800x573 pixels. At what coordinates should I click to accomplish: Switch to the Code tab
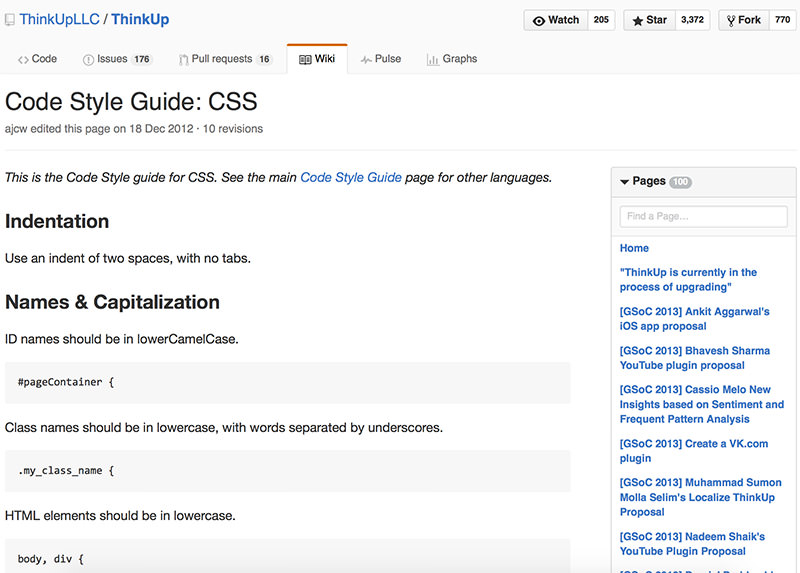pyautogui.click(x=37, y=59)
